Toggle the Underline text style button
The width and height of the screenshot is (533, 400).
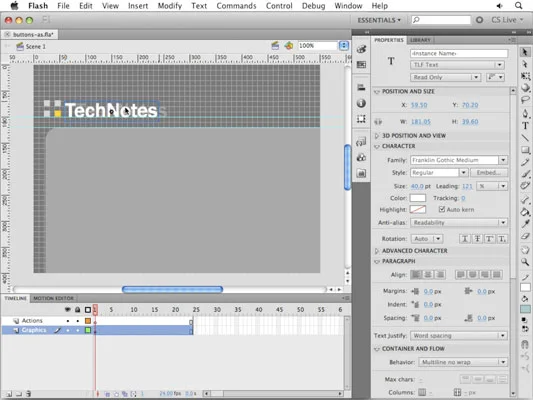[x=465, y=239]
